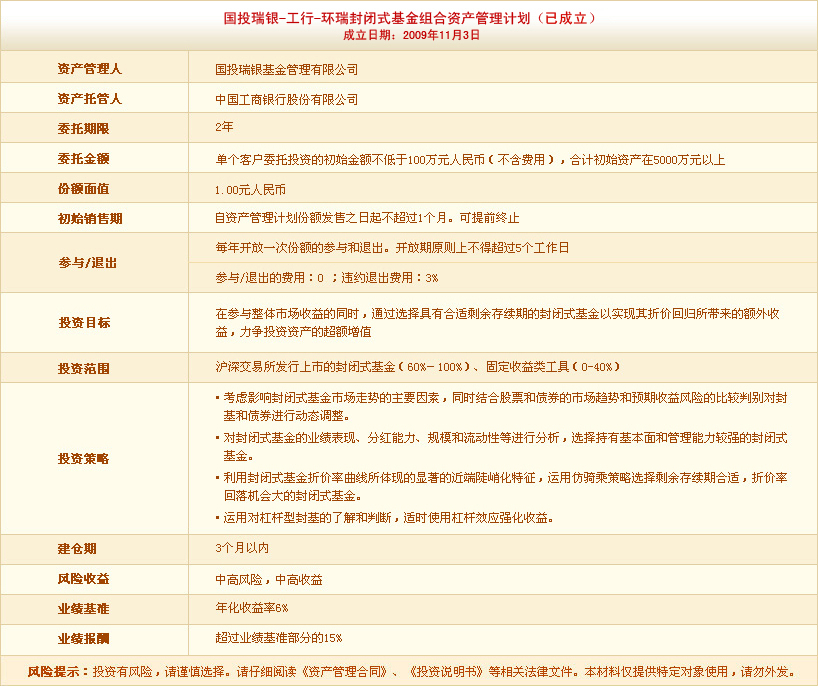Image resolution: width=818 pixels, height=686 pixels.
Task: Click the bullet about 杠杆型封基
Action: tap(388, 518)
